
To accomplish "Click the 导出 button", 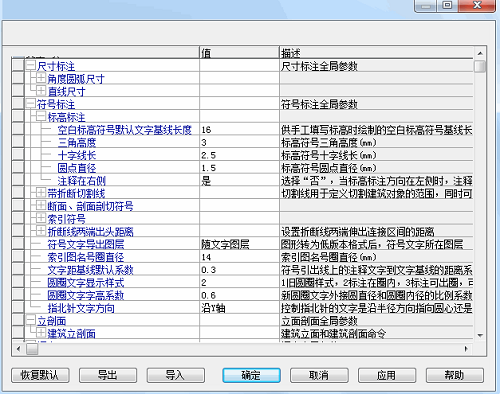I will pyautogui.click(x=108, y=375).
